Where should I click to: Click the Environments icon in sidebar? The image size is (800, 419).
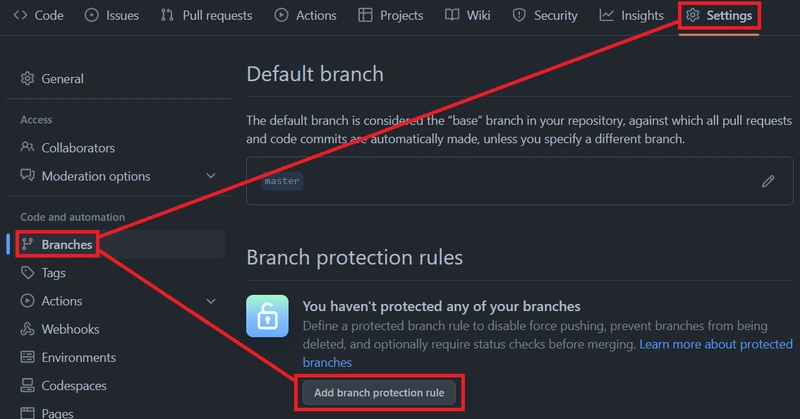coord(28,357)
